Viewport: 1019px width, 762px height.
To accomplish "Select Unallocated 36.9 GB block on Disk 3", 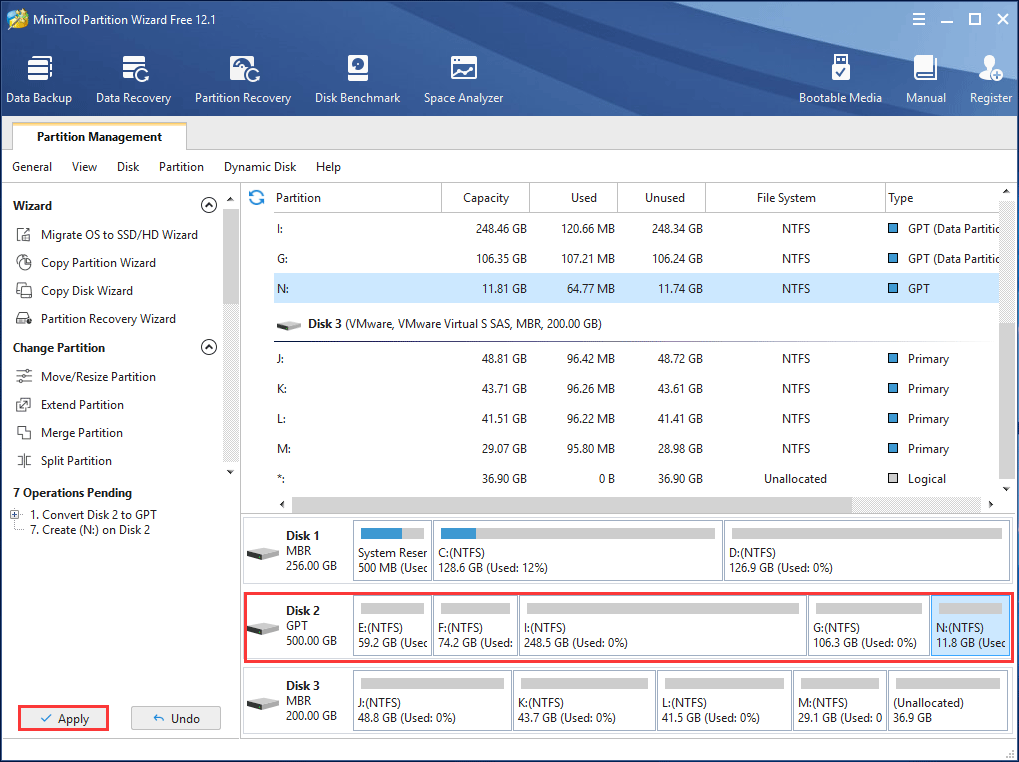I will (948, 700).
